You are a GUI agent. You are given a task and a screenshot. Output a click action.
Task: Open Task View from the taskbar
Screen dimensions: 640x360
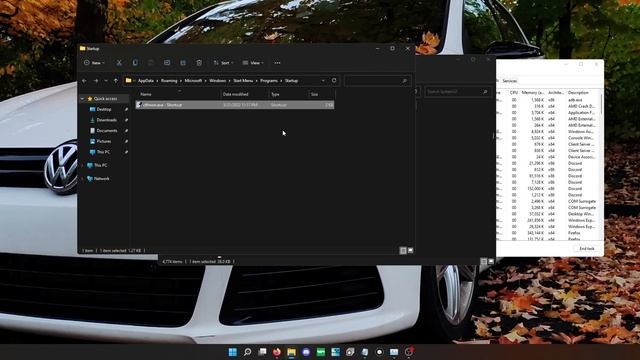(262, 352)
